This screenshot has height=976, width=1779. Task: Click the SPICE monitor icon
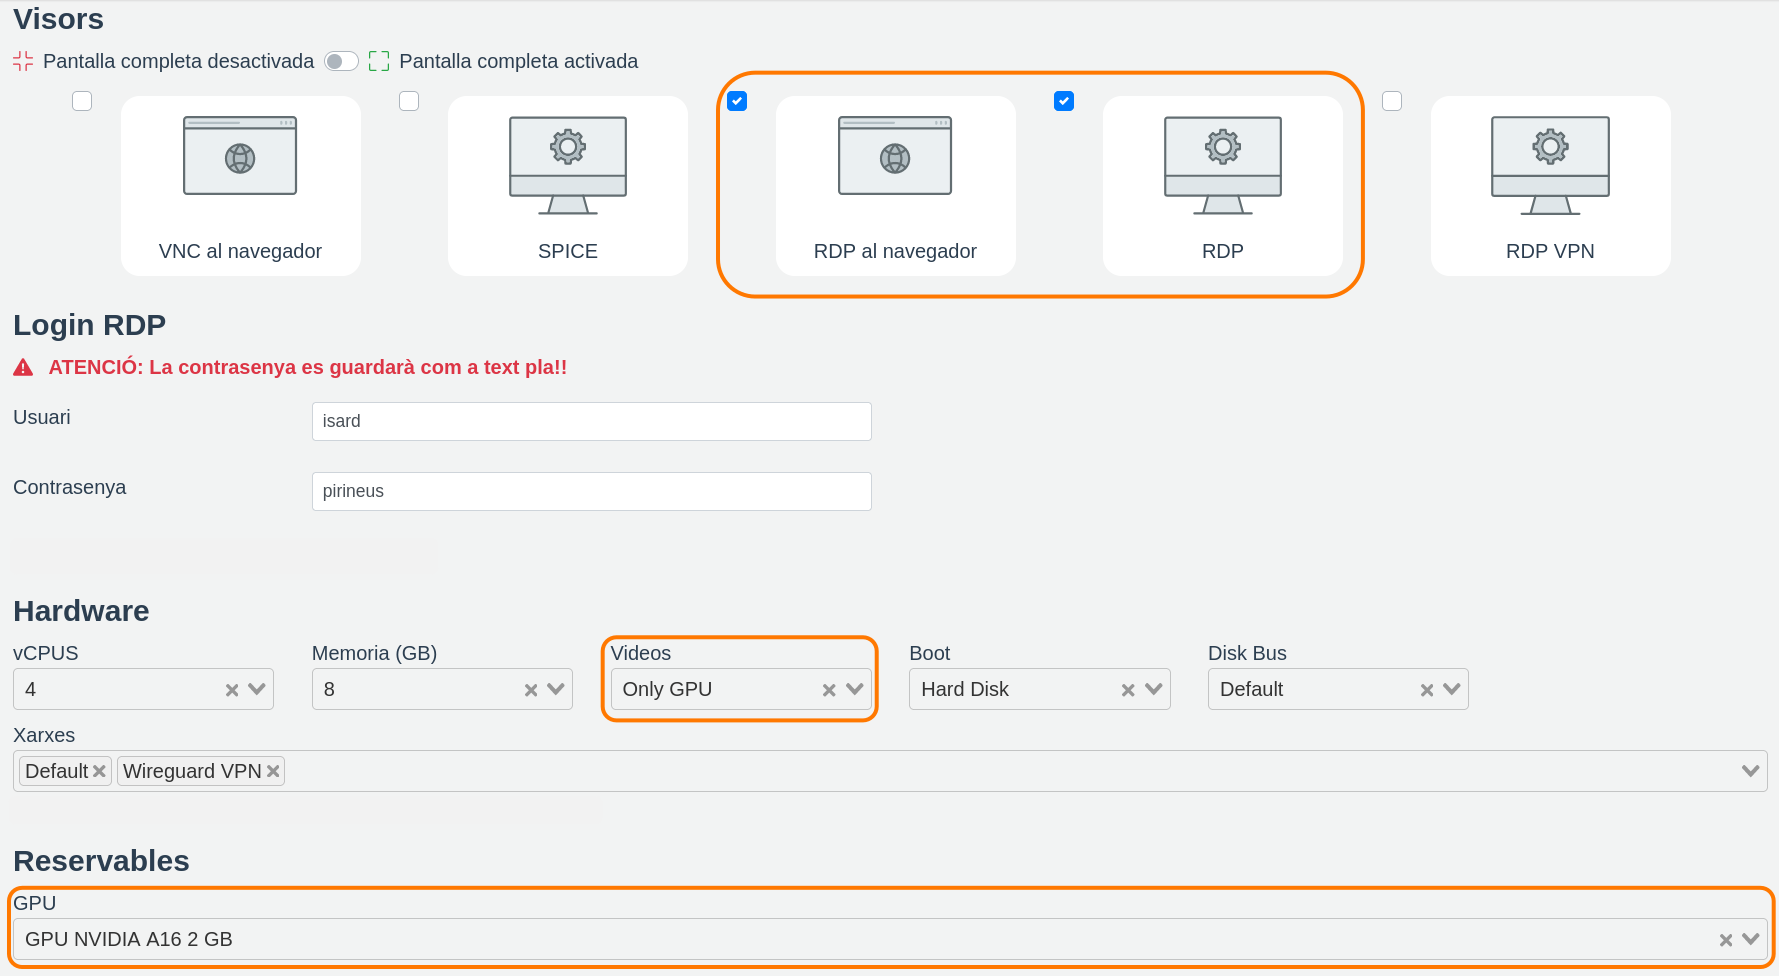pos(567,165)
